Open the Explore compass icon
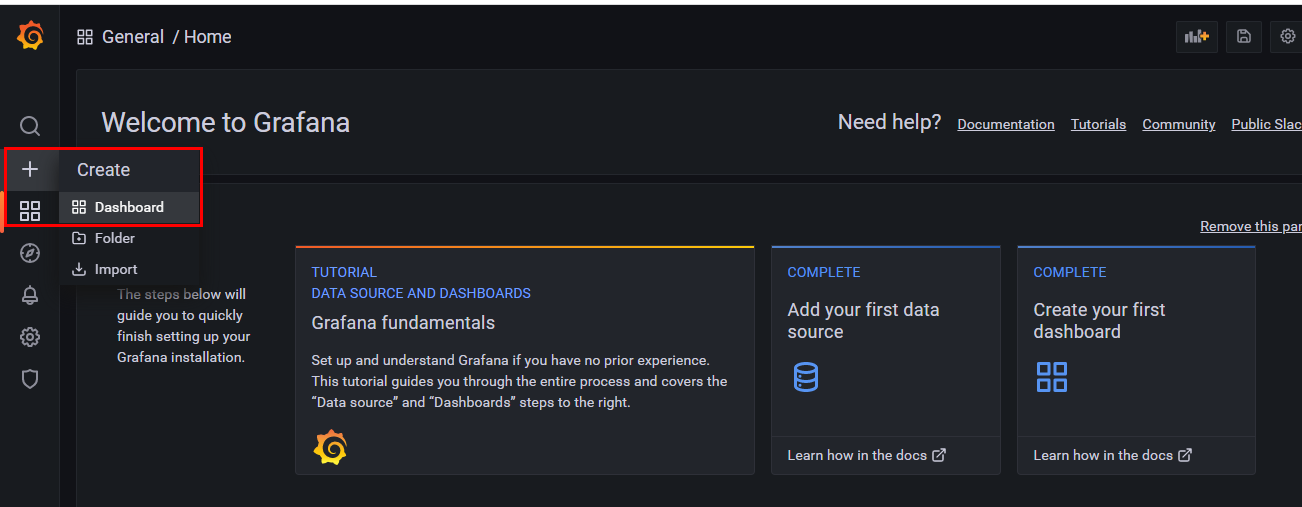1302x507 pixels. pyautogui.click(x=30, y=253)
